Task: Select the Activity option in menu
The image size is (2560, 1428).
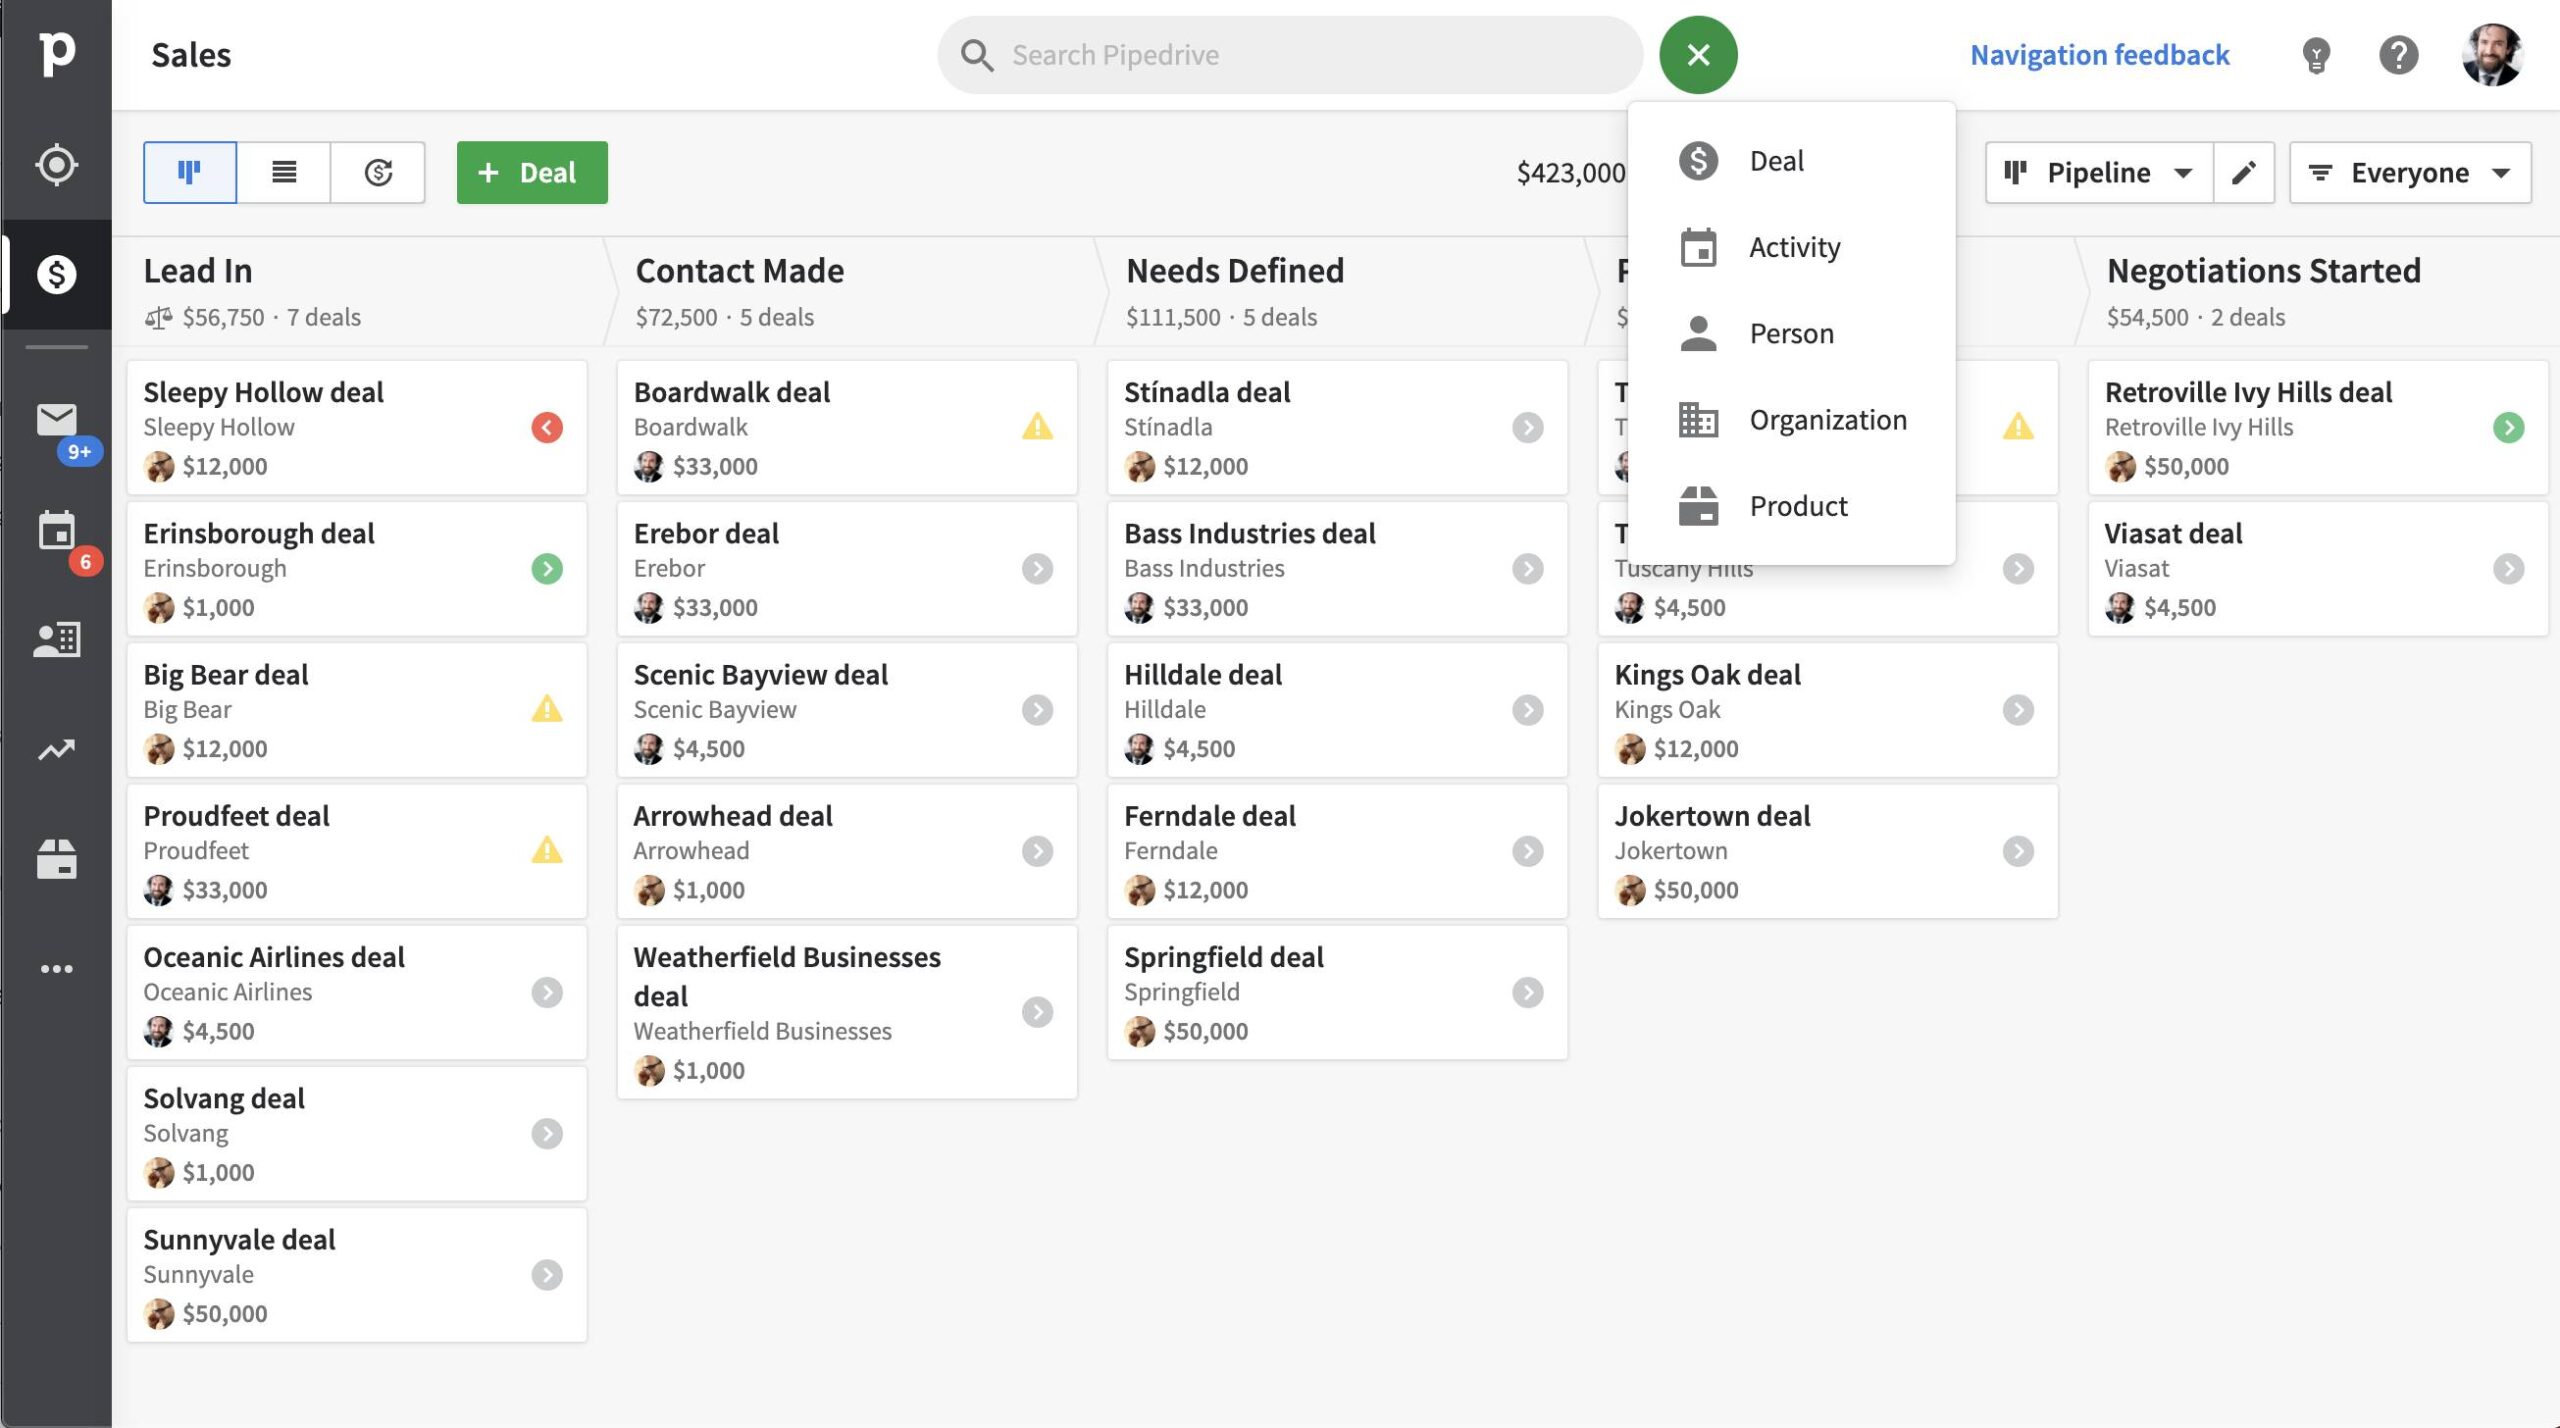Action: [1793, 246]
